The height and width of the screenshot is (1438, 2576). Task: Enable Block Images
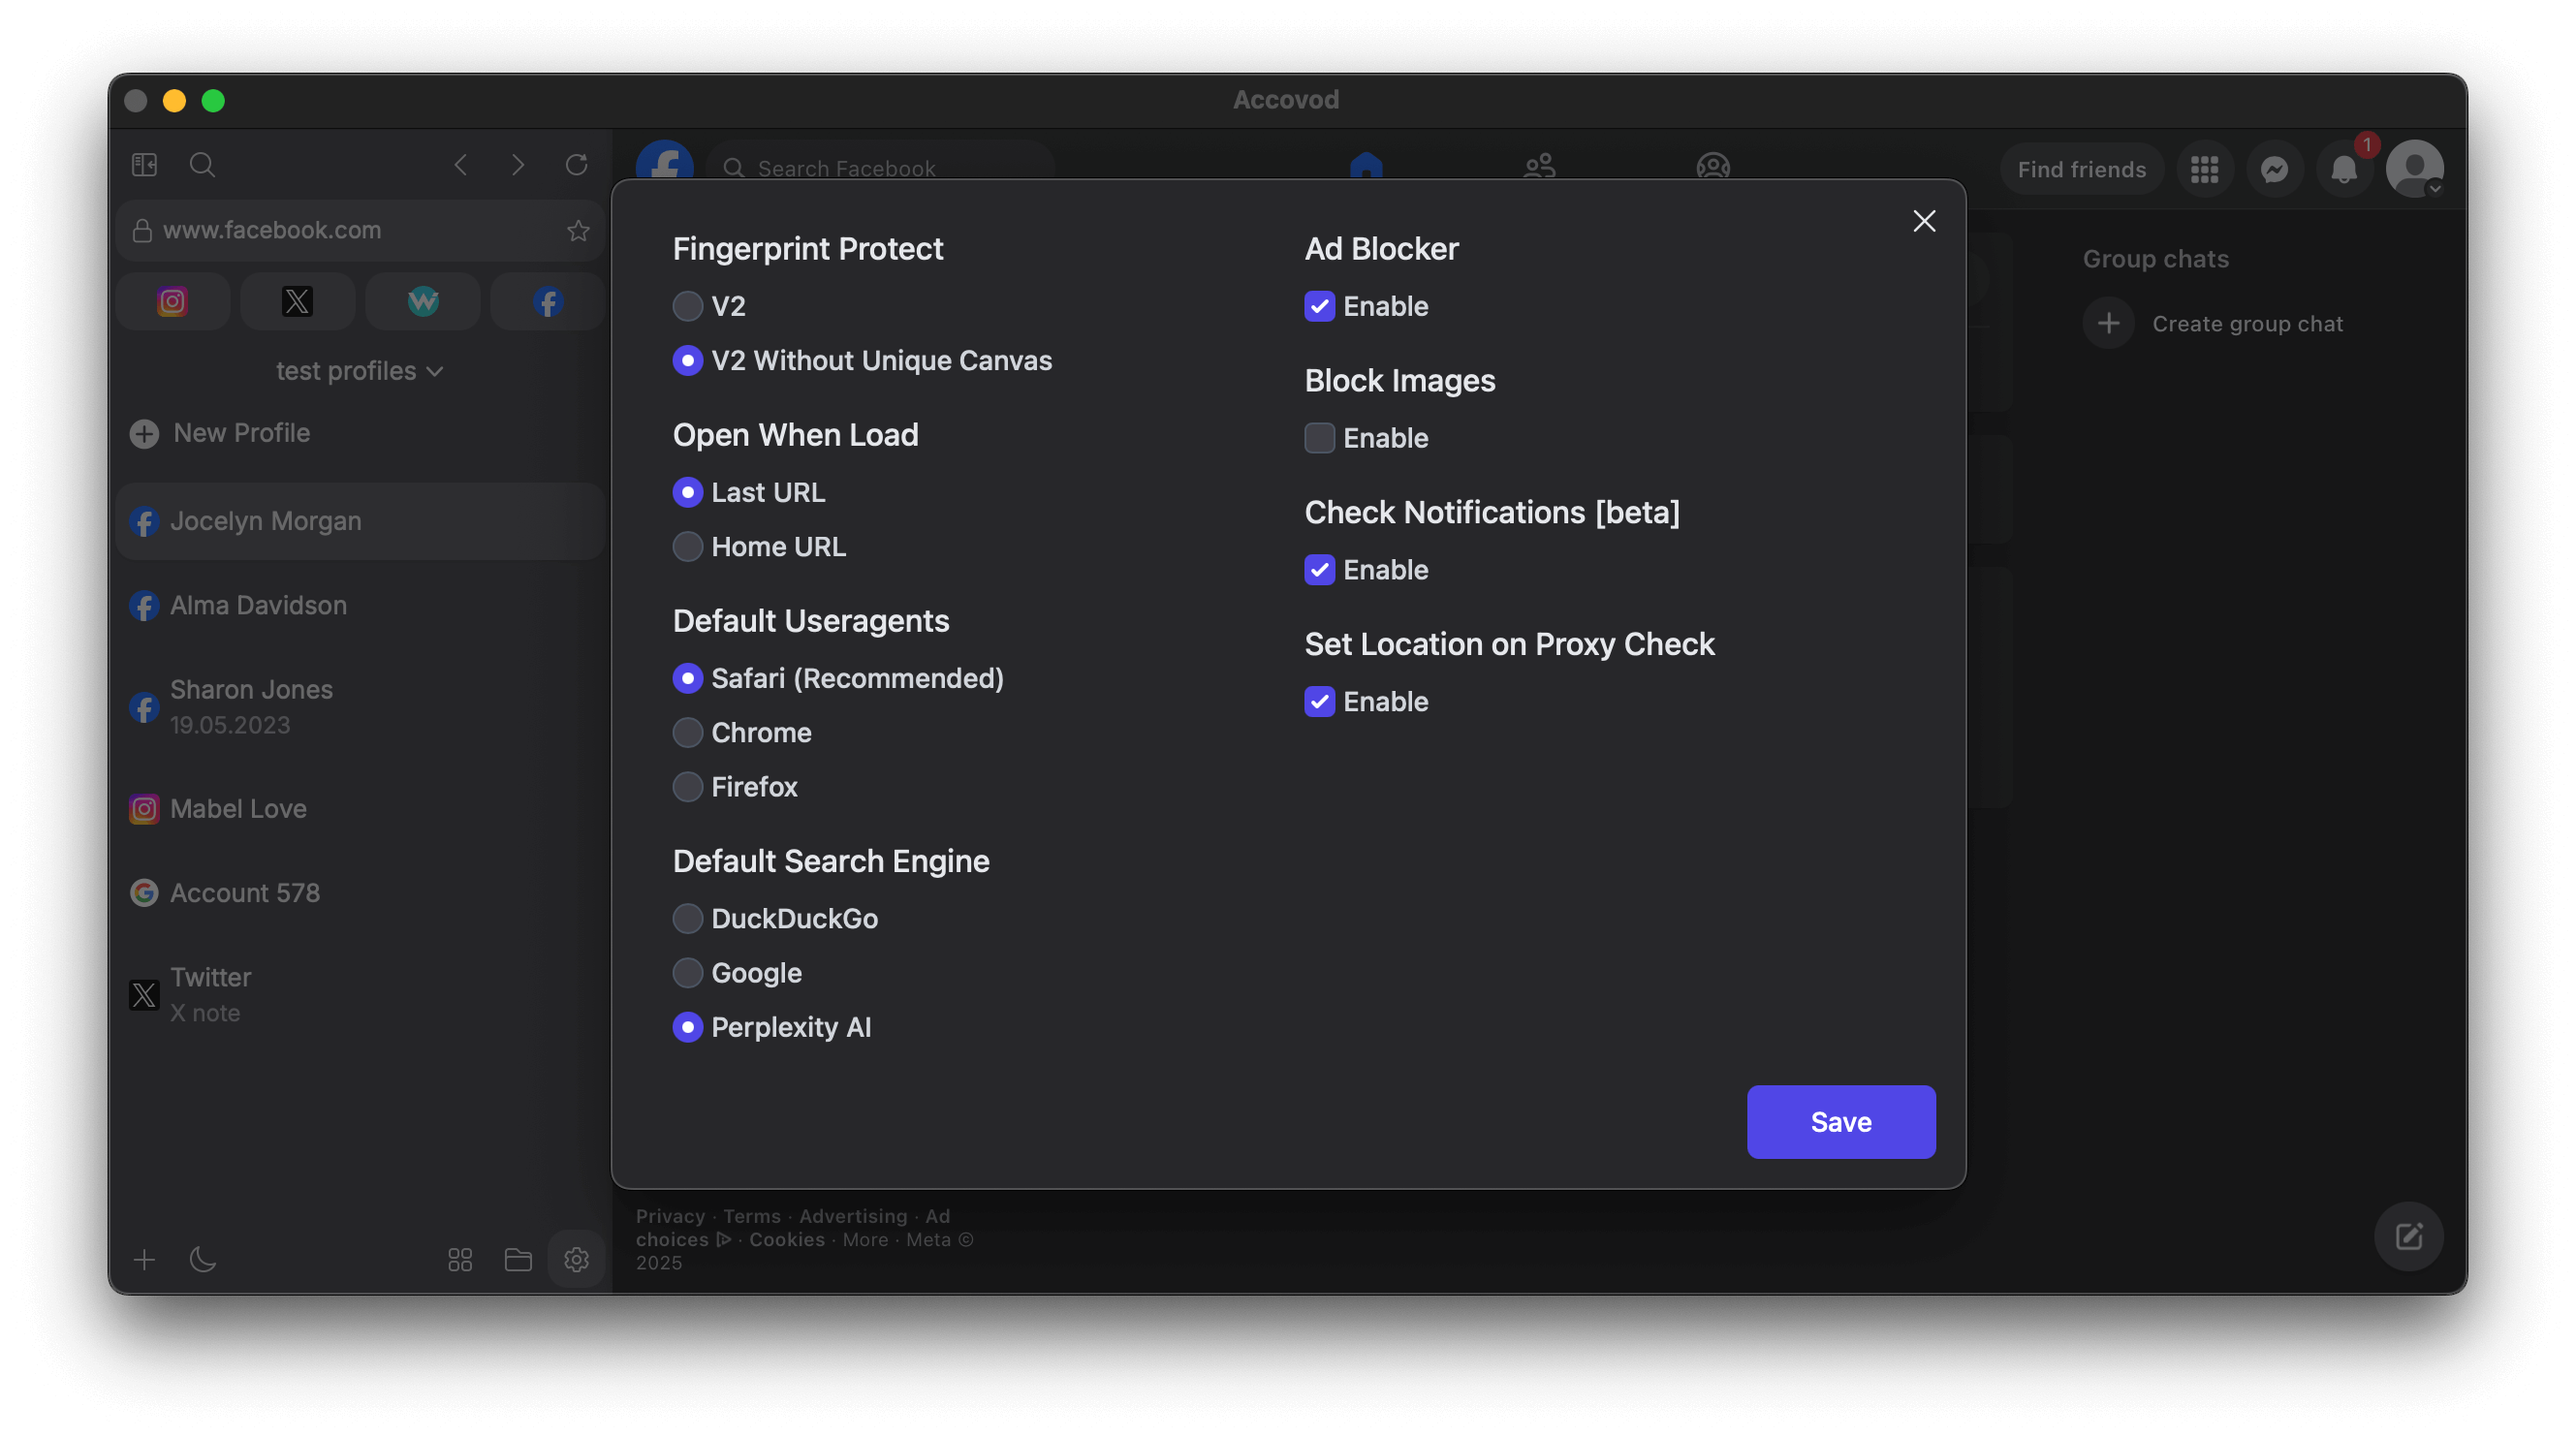point(1319,437)
